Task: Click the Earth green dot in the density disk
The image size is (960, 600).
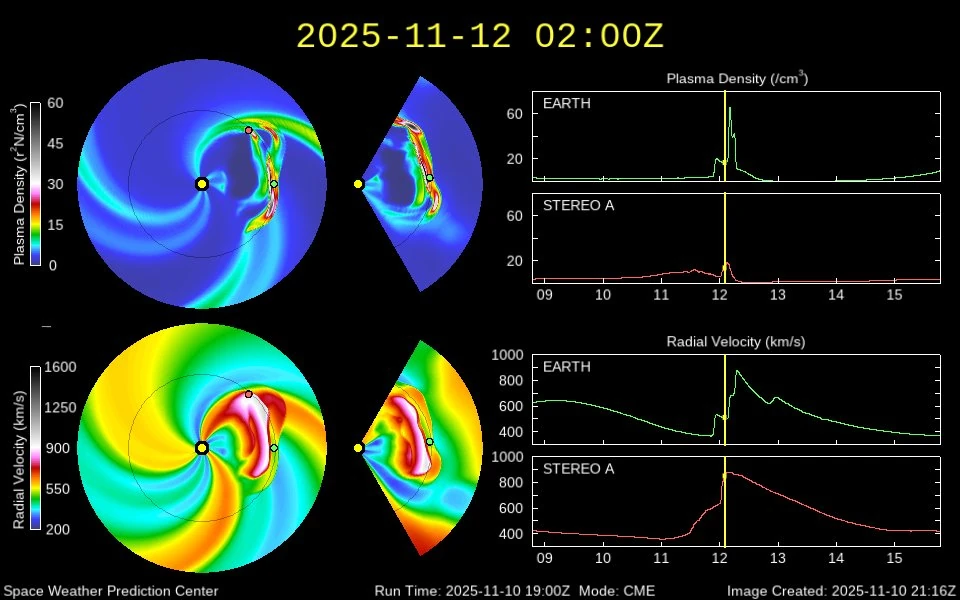Action: point(274,184)
